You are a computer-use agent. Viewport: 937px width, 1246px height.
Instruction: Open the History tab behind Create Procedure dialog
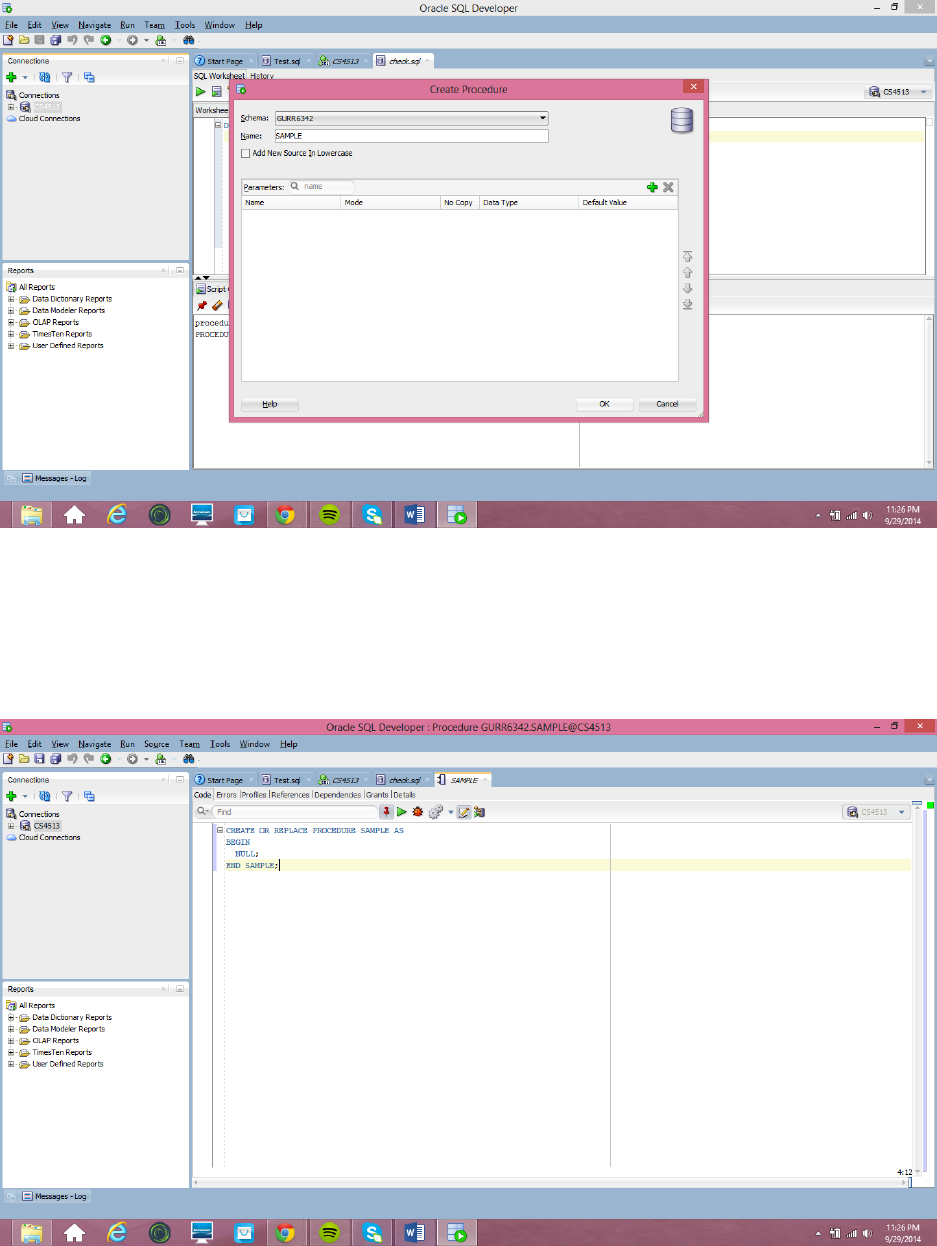click(262, 76)
